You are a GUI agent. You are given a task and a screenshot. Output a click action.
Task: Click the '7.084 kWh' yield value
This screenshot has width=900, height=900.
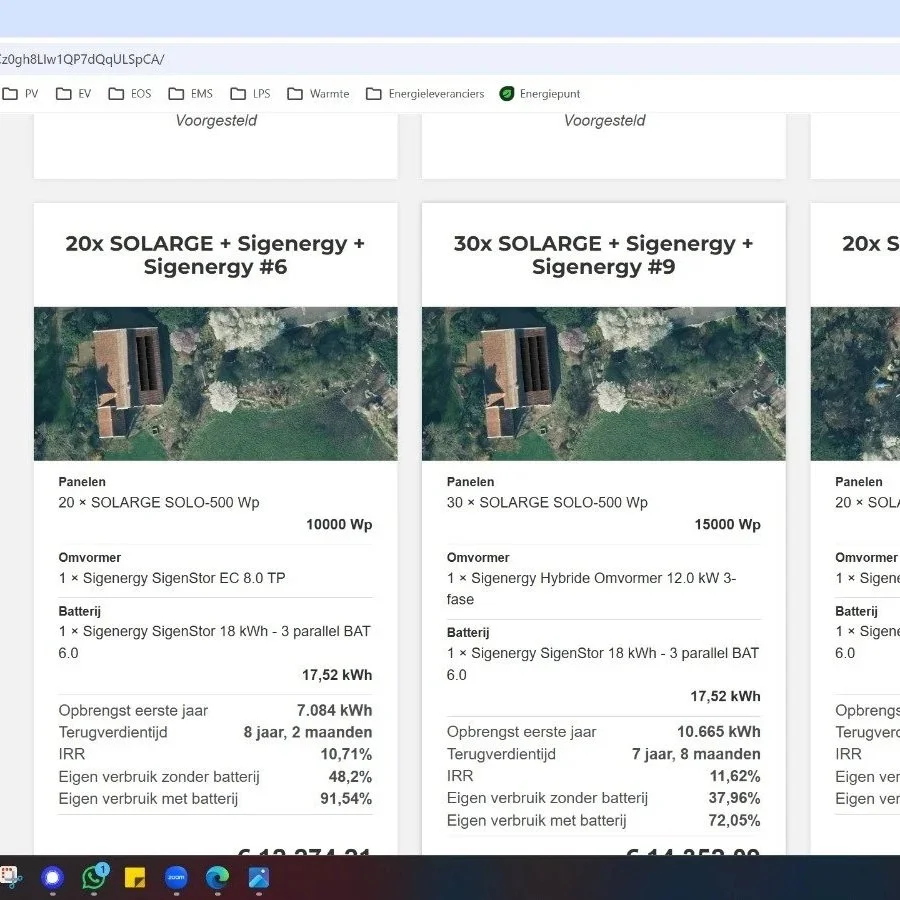[334, 710]
